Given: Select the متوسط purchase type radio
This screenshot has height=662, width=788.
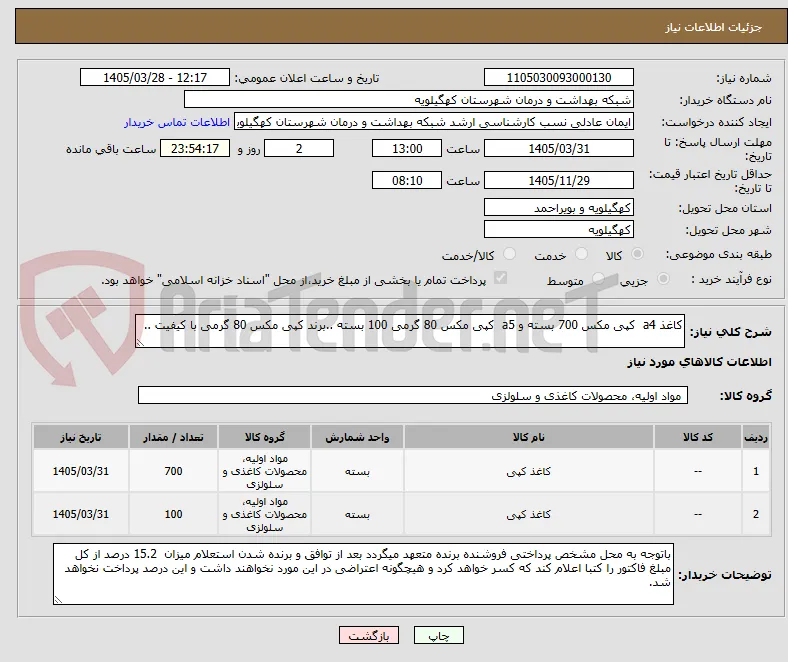Looking at the screenshot, I should click(x=598, y=279).
